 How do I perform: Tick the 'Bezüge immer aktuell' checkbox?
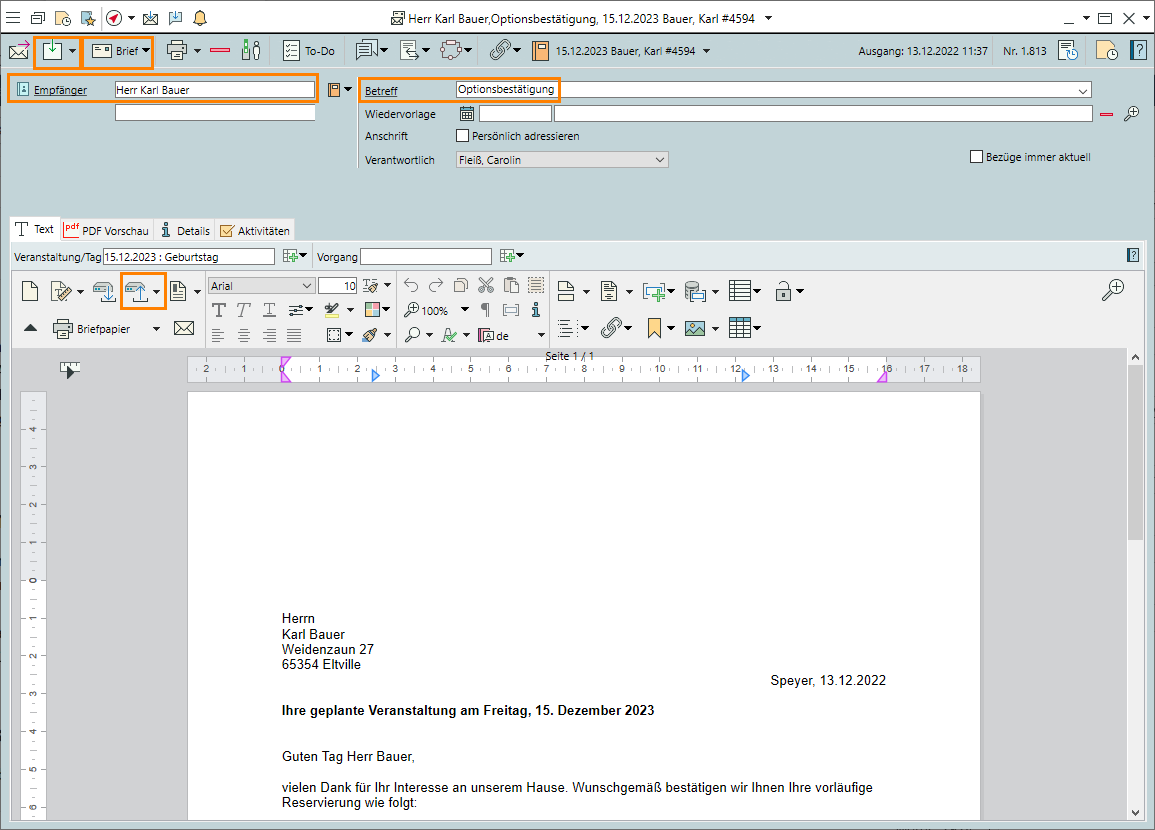(x=977, y=157)
